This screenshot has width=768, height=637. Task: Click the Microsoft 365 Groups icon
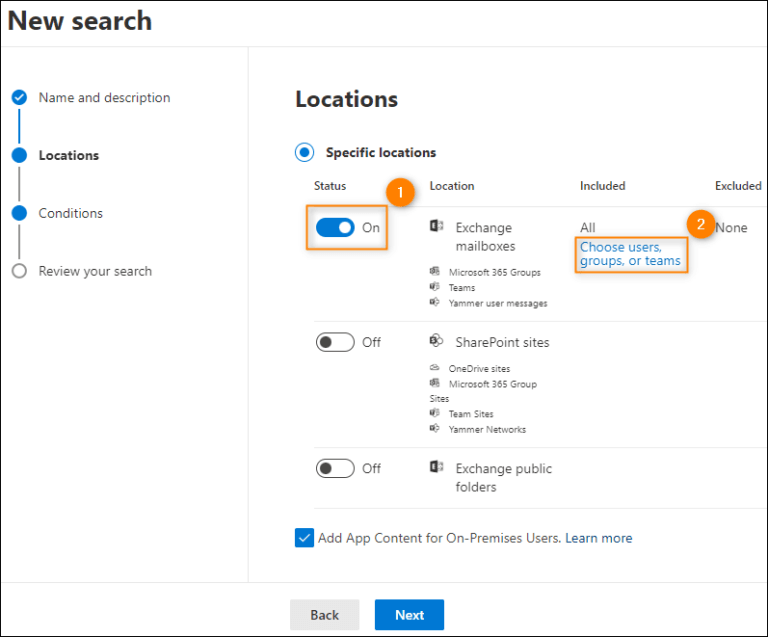(x=435, y=271)
